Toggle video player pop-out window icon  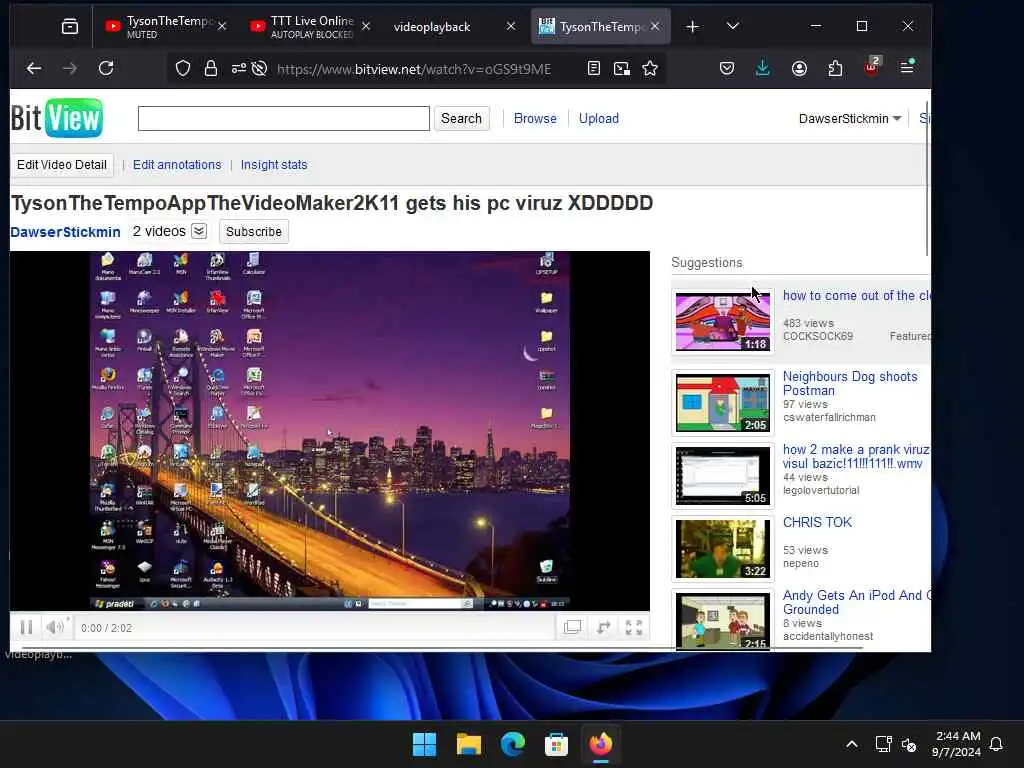point(572,628)
